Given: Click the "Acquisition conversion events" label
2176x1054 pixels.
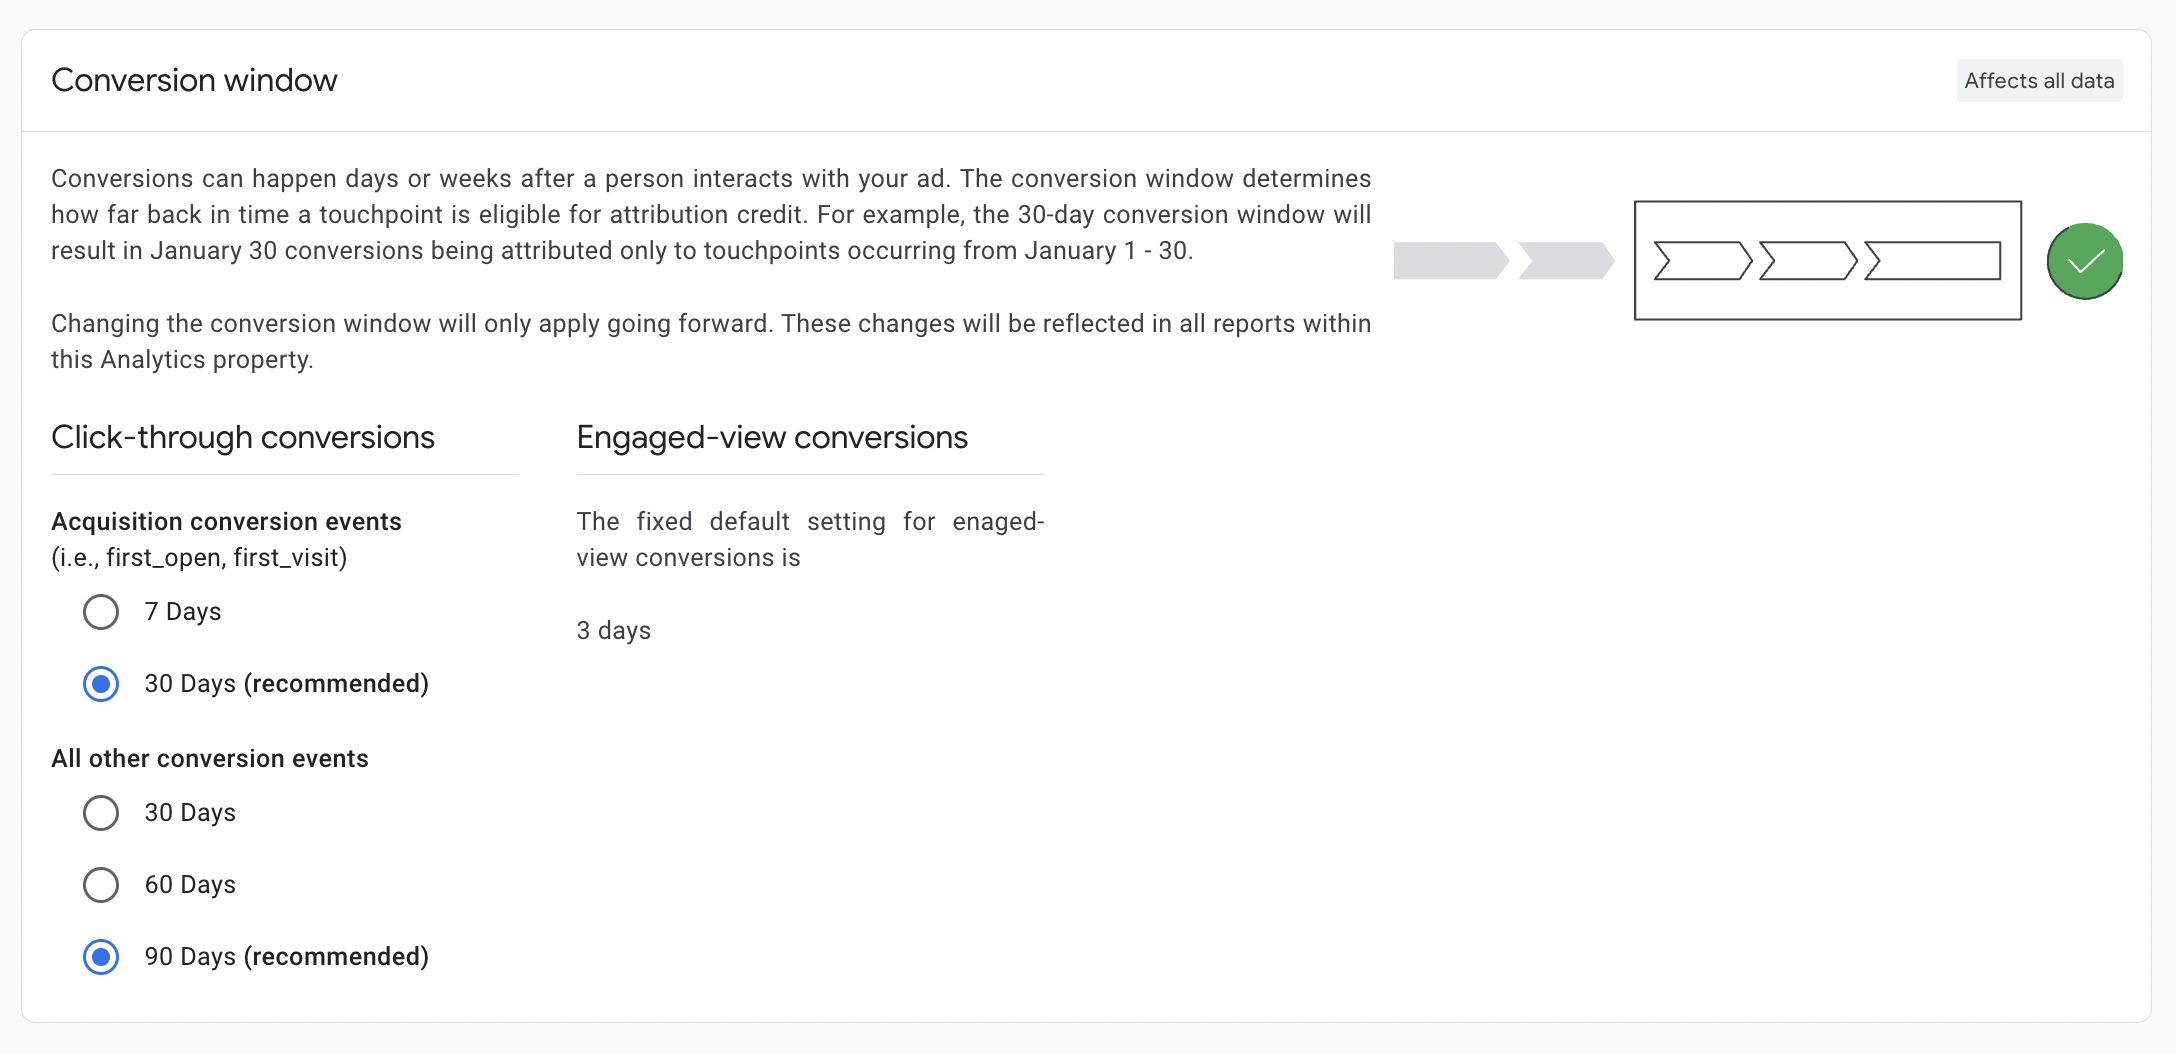Looking at the screenshot, I should tap(226, 521).
